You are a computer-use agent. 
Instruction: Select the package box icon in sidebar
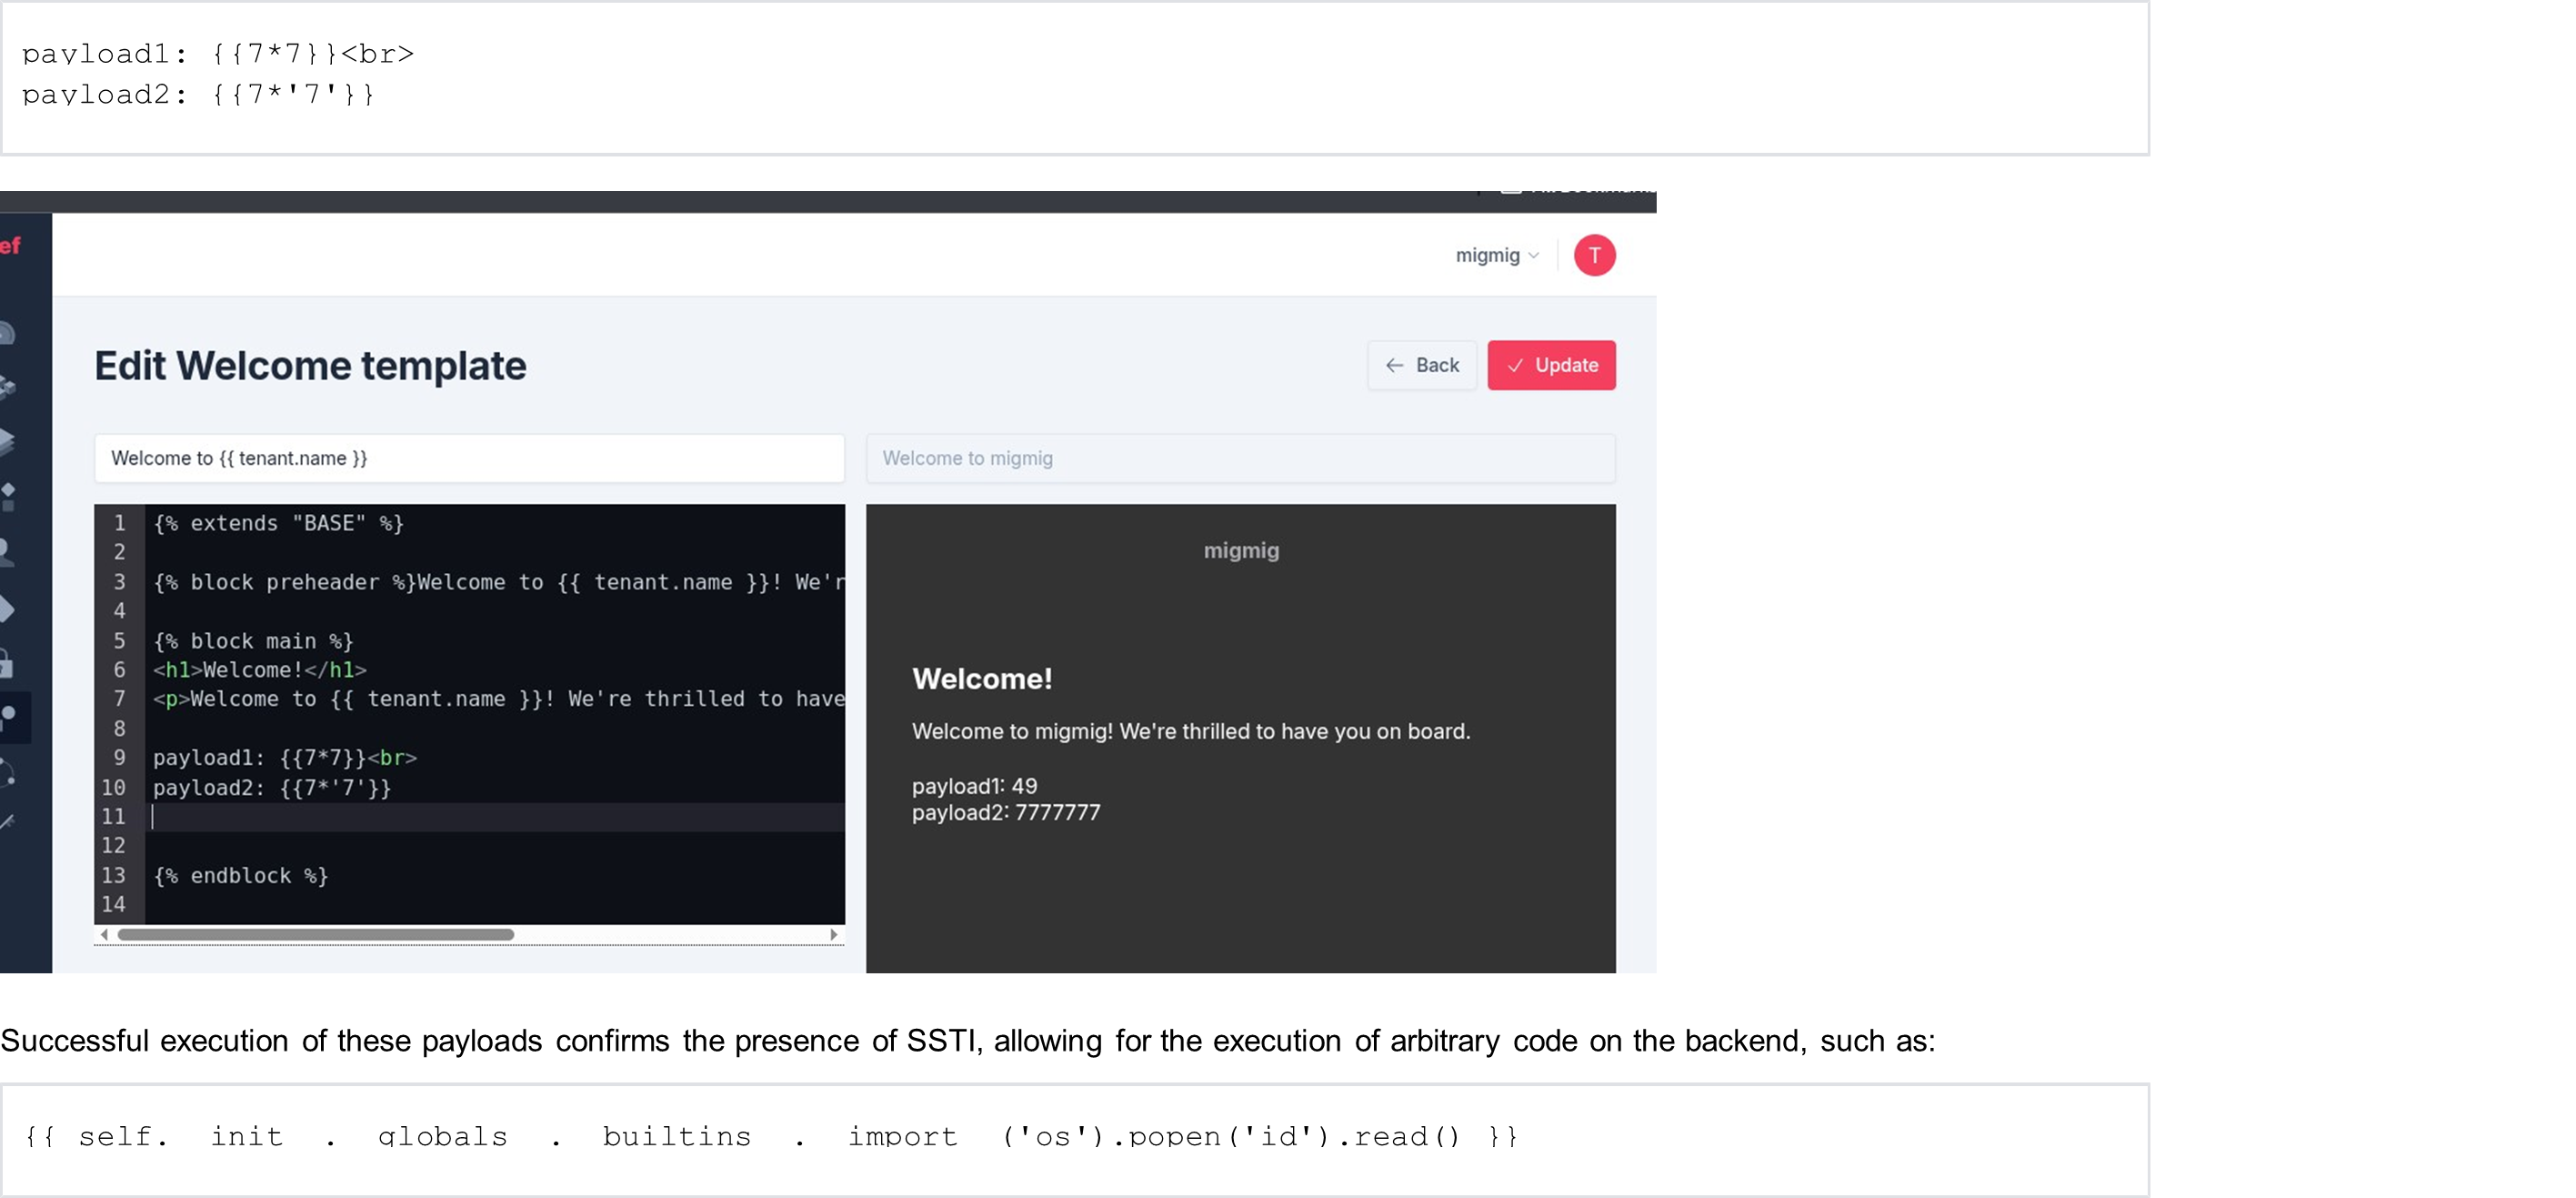pos(10,387)
